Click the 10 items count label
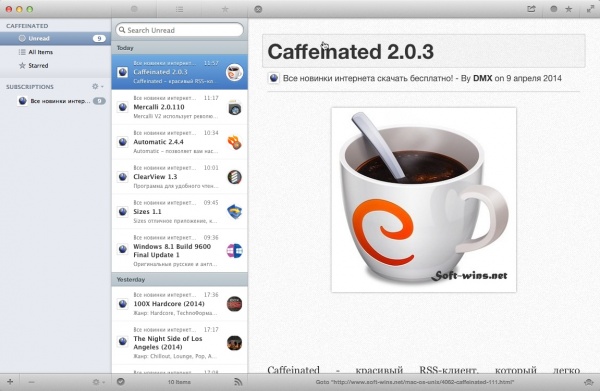 point(179,382)
